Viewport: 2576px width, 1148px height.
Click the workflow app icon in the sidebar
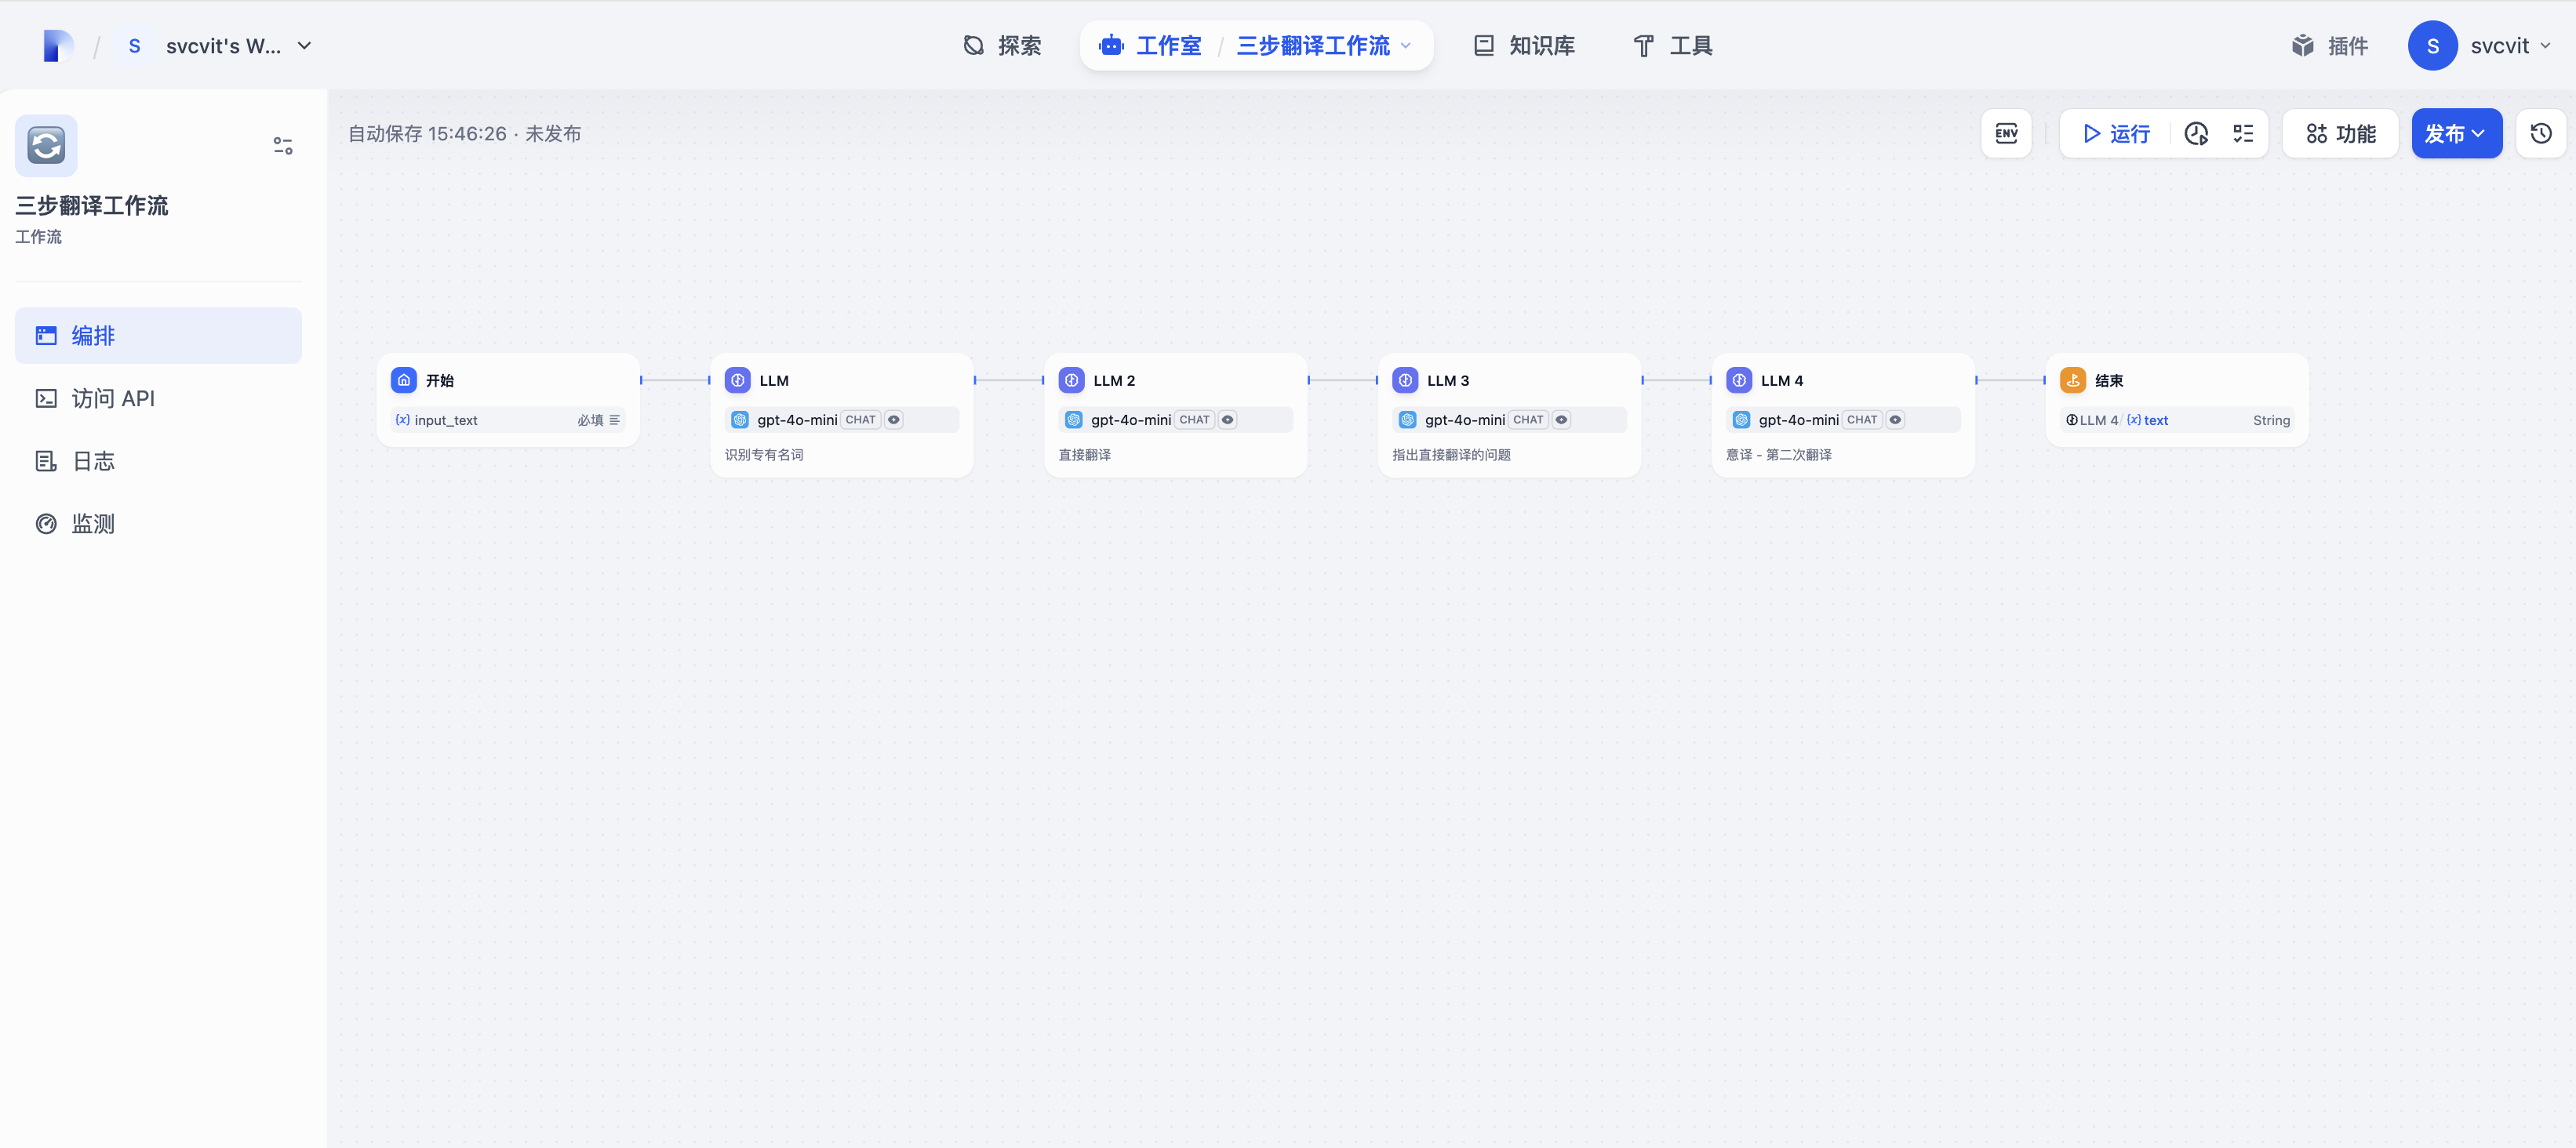(x=46, y=145)
